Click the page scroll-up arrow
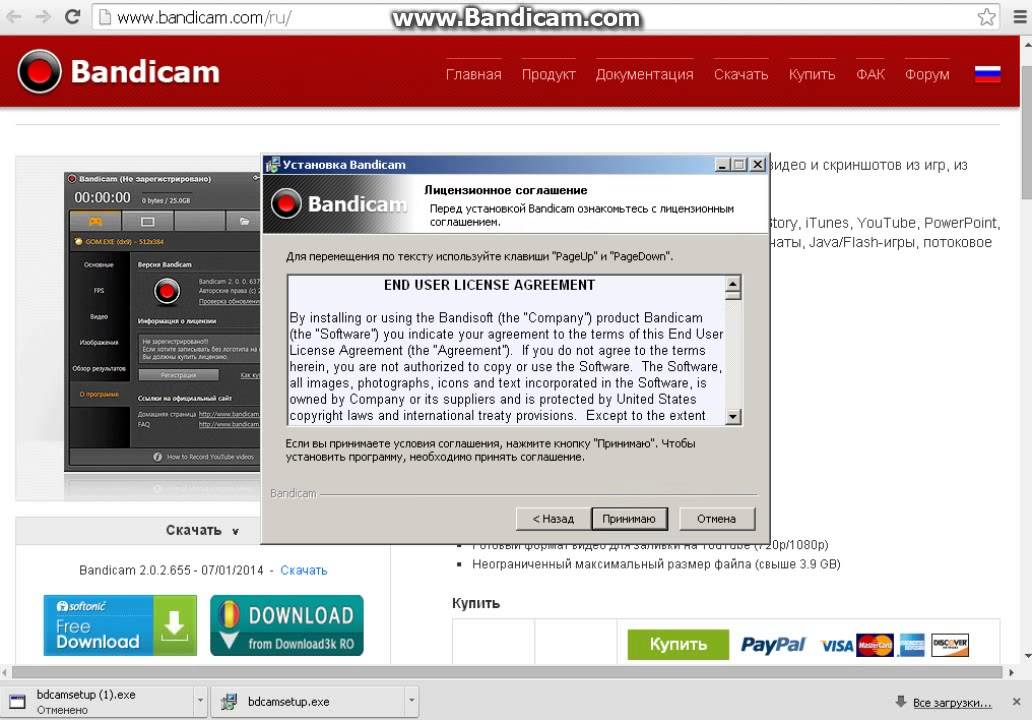 (1027, 45)
